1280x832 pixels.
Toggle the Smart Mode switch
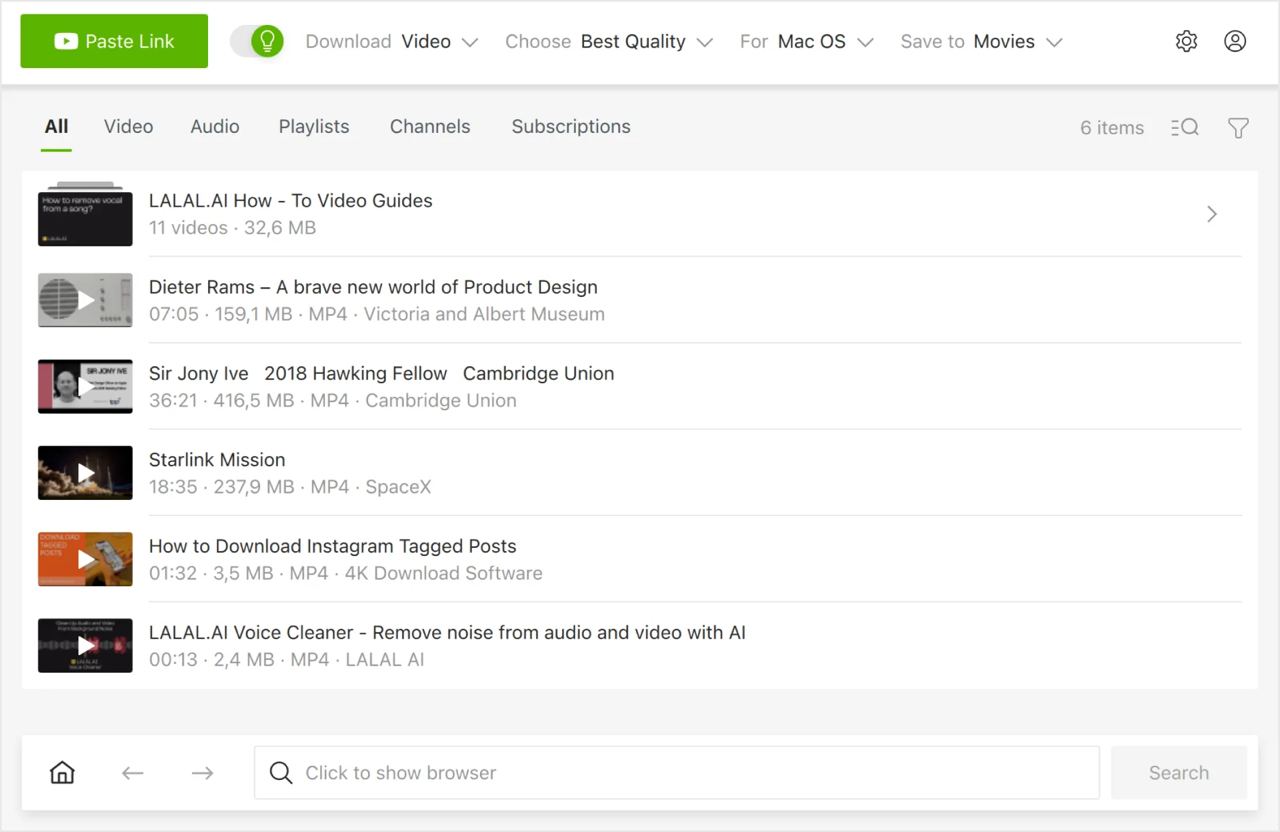click(x=257, y=41)
